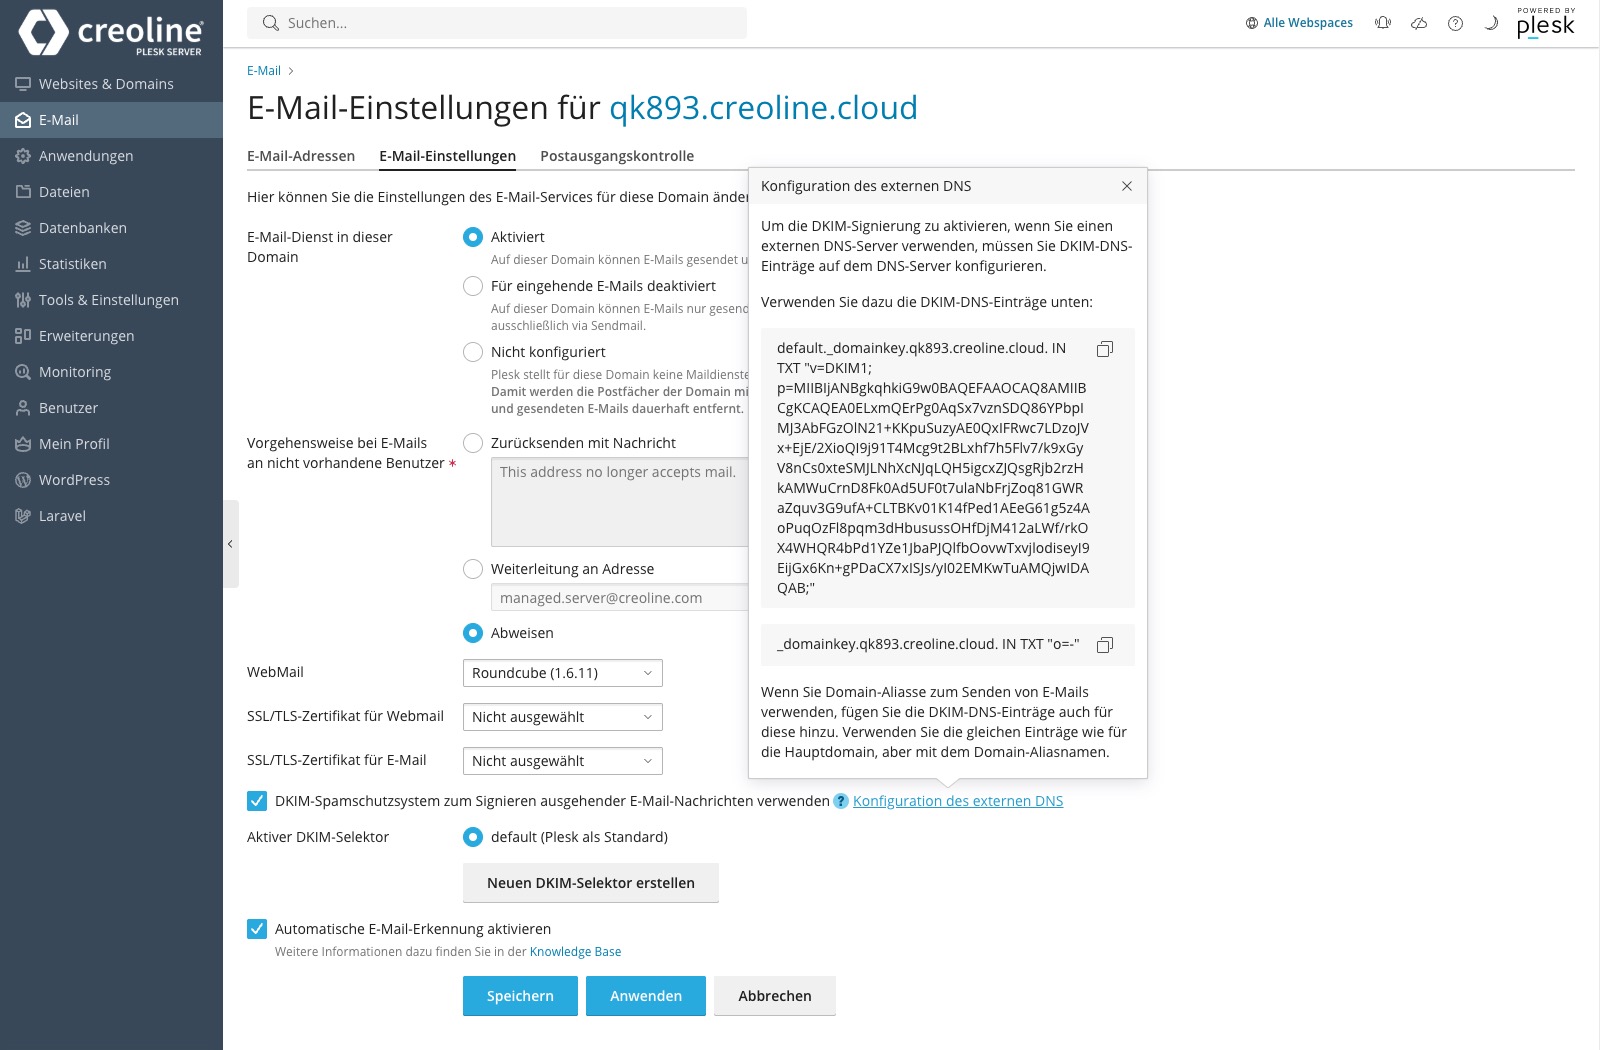1600x1050 pixels.
Task: Toggle dark mode with the moon icon
Action: pos(1491,23)
